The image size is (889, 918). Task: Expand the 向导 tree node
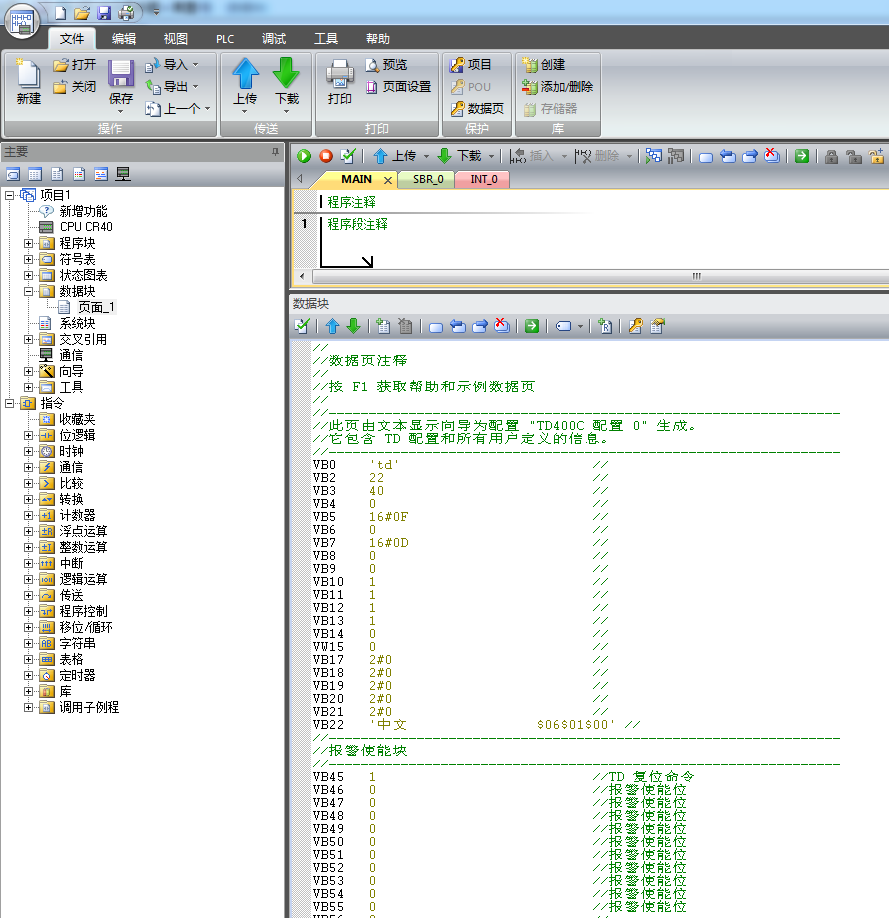[28, 371]
